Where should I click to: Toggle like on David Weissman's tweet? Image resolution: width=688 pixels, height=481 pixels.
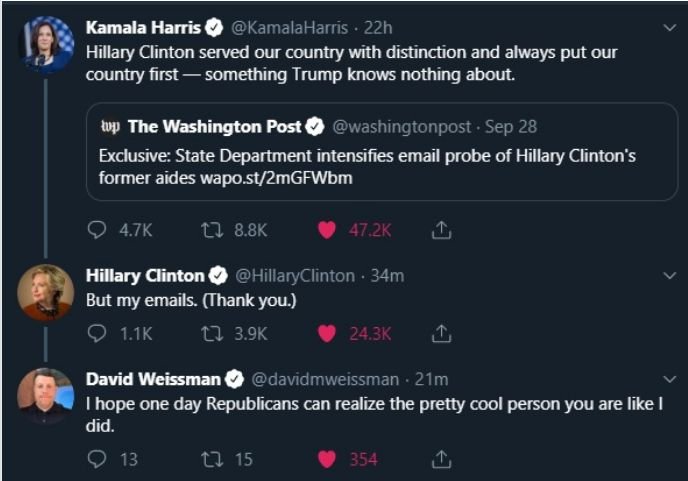pyautogui.click(x=325, y=459)
